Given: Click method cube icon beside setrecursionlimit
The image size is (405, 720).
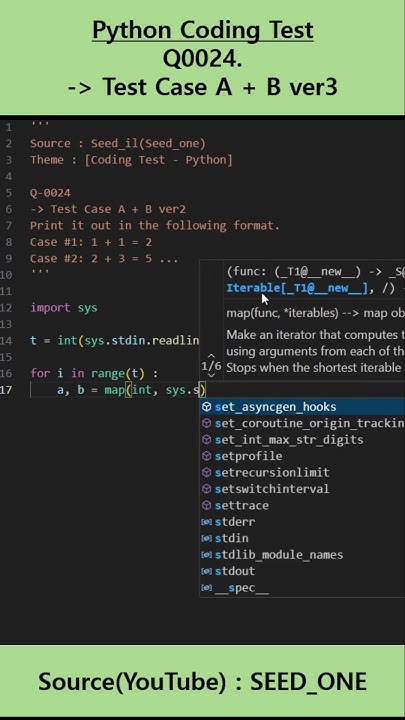Looking at the screenshot, I should click(x=207, y=472).
